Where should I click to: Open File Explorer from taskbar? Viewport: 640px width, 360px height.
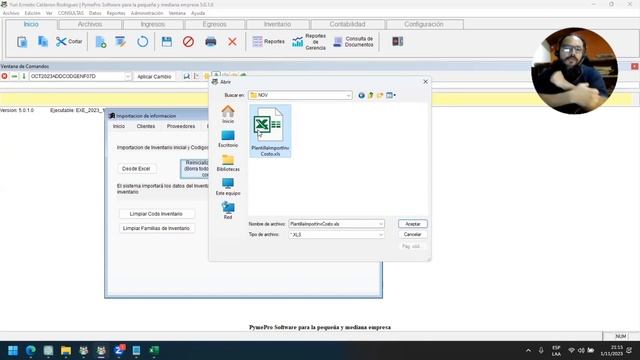[x=66, y=351]
